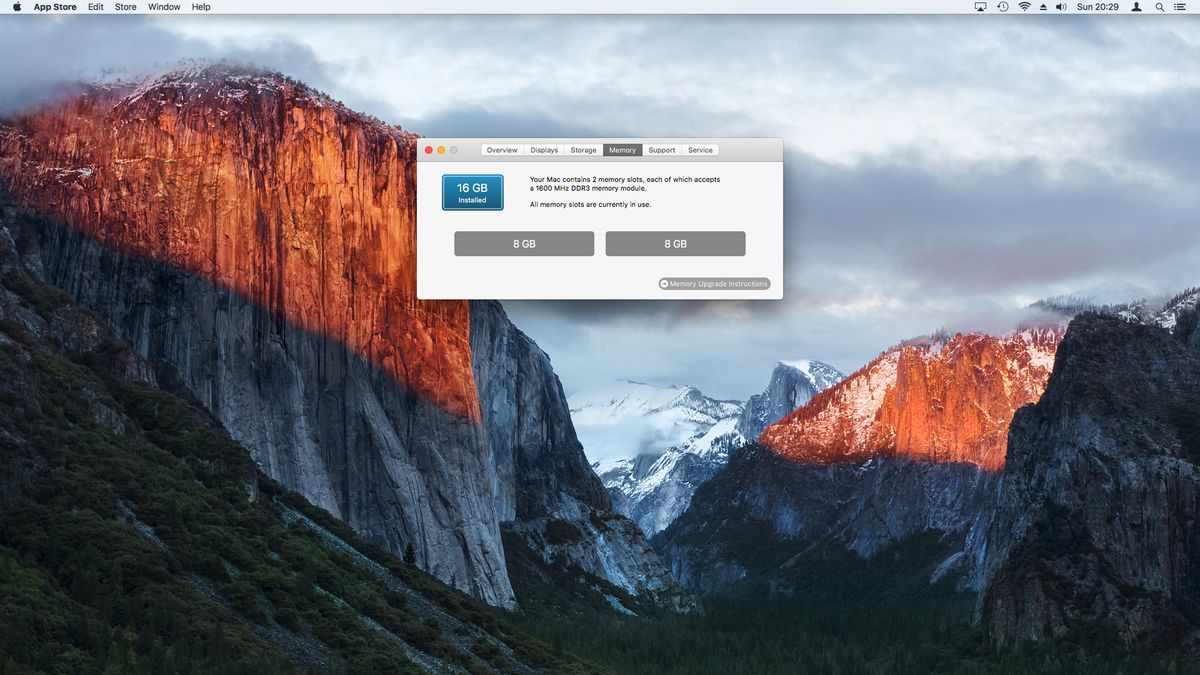
Task: Switch to the Overview tab
Action: click(x=501, y=149)
